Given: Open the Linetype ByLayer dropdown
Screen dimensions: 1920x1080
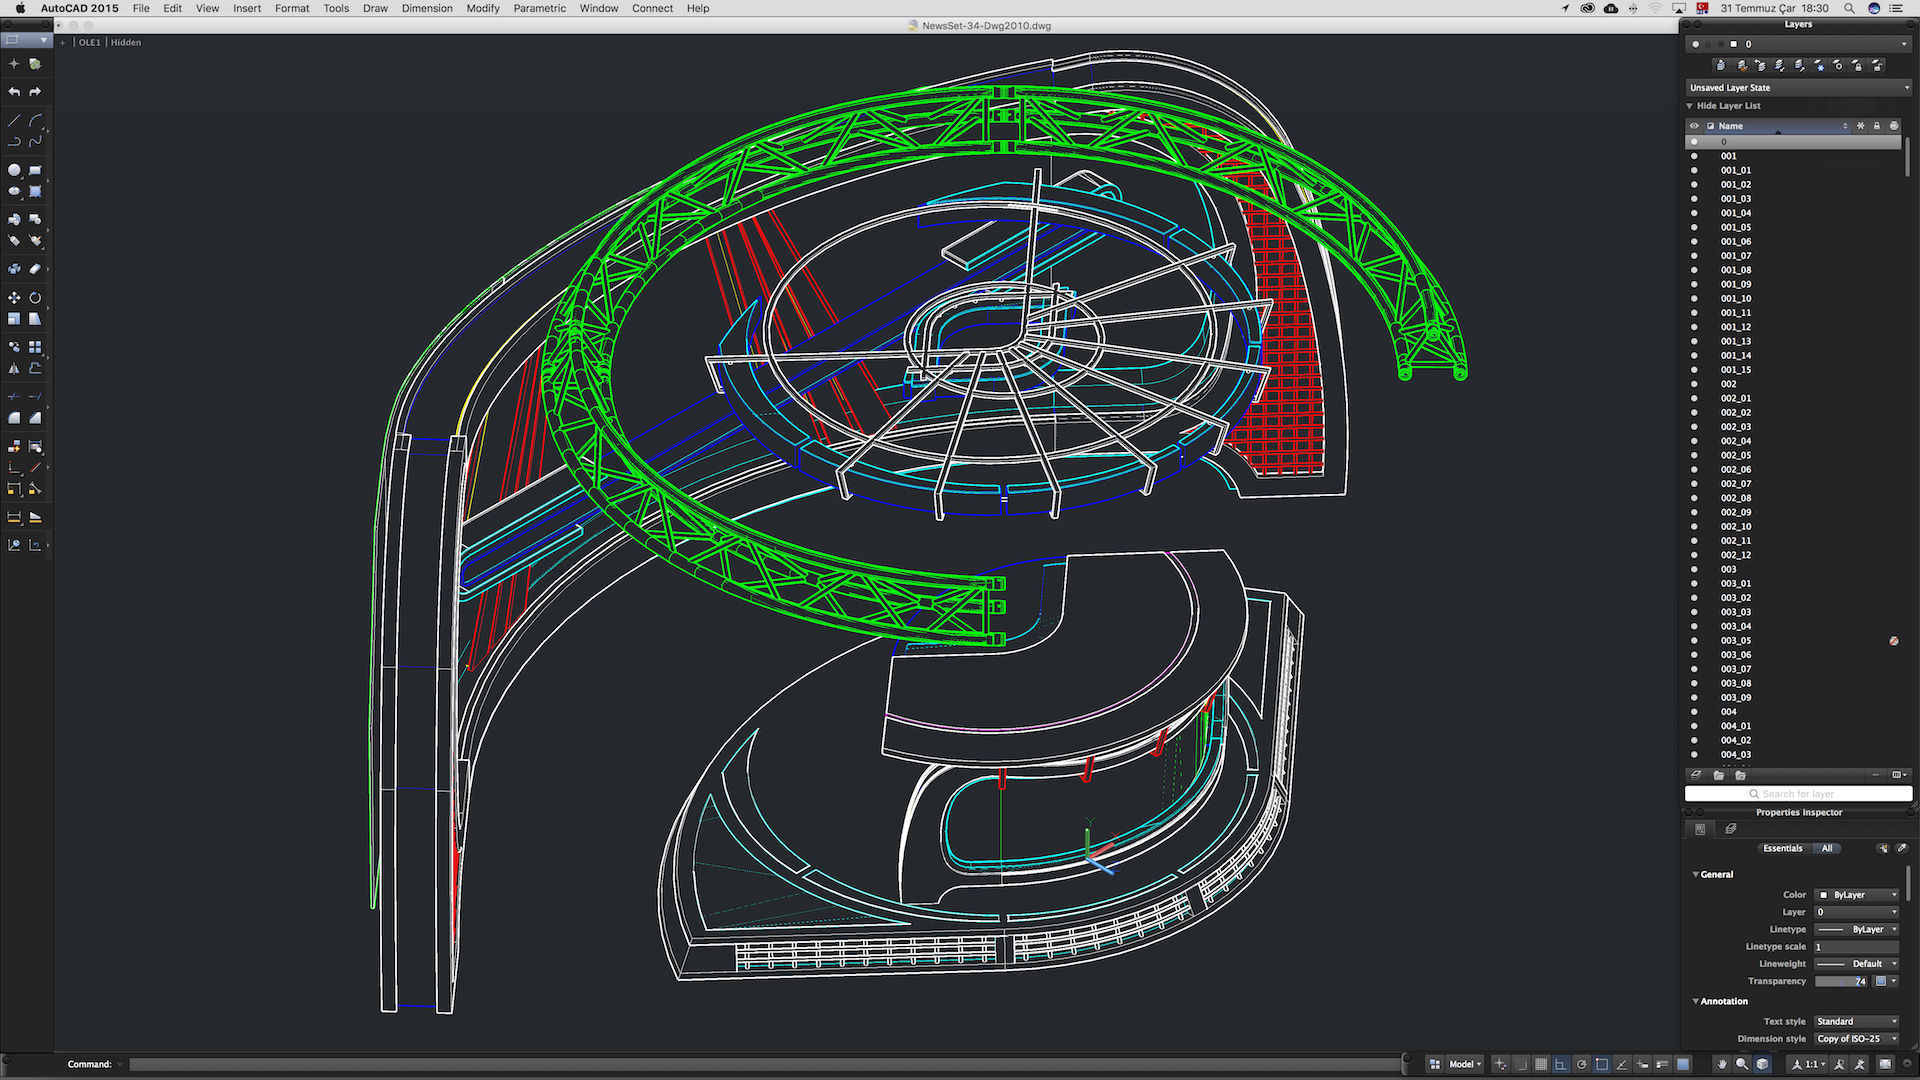Looking at the screenshot, I should coord(1857,929).
